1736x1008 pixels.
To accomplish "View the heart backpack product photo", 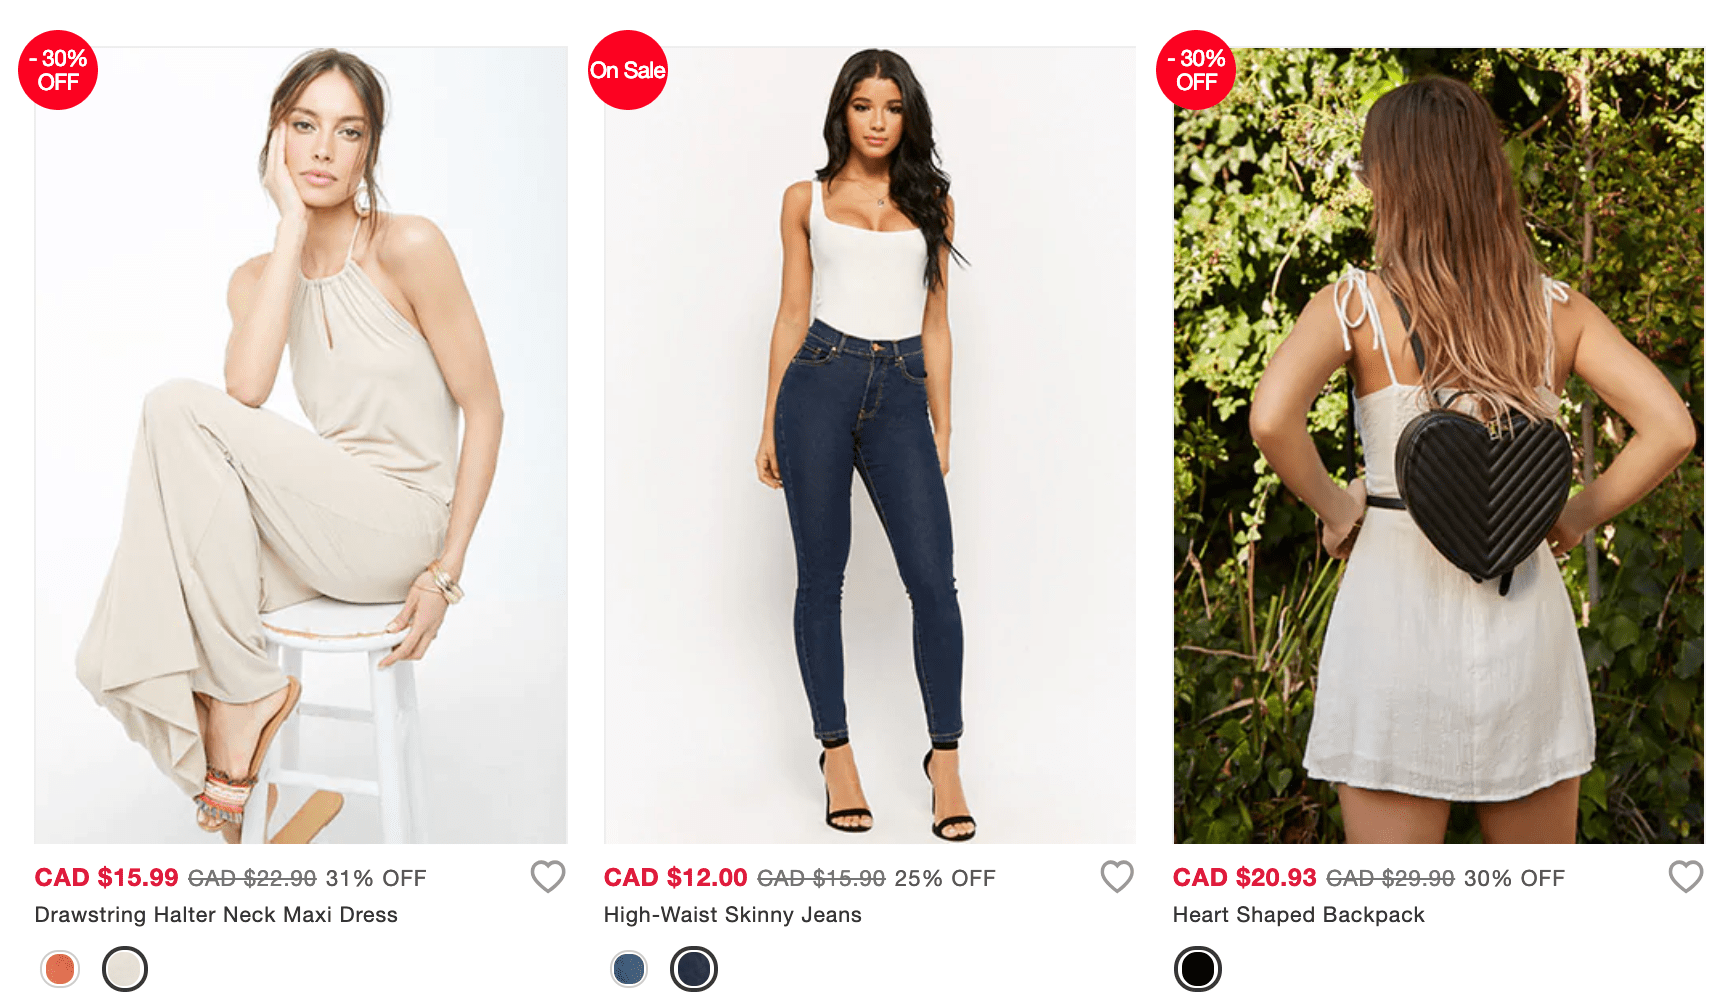I will [x=1439, y=445].
